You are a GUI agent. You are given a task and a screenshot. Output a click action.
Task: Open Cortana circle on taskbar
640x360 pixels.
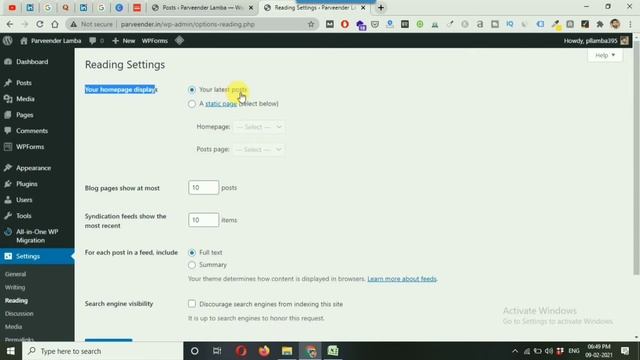(x=195, y=351)
